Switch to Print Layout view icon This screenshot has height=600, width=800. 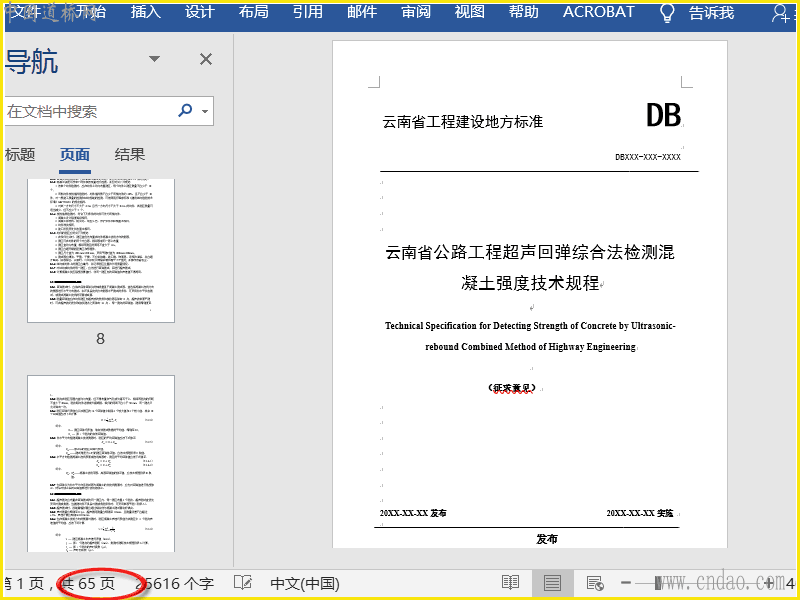pos(552,582)
